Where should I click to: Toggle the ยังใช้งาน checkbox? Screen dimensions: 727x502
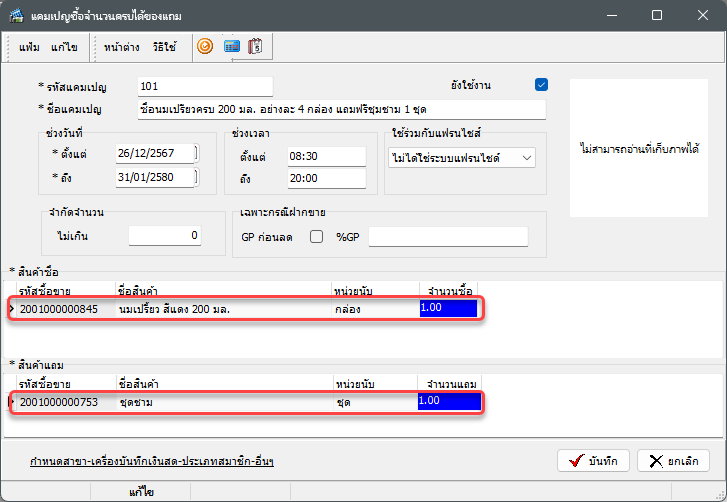[542, 85]
